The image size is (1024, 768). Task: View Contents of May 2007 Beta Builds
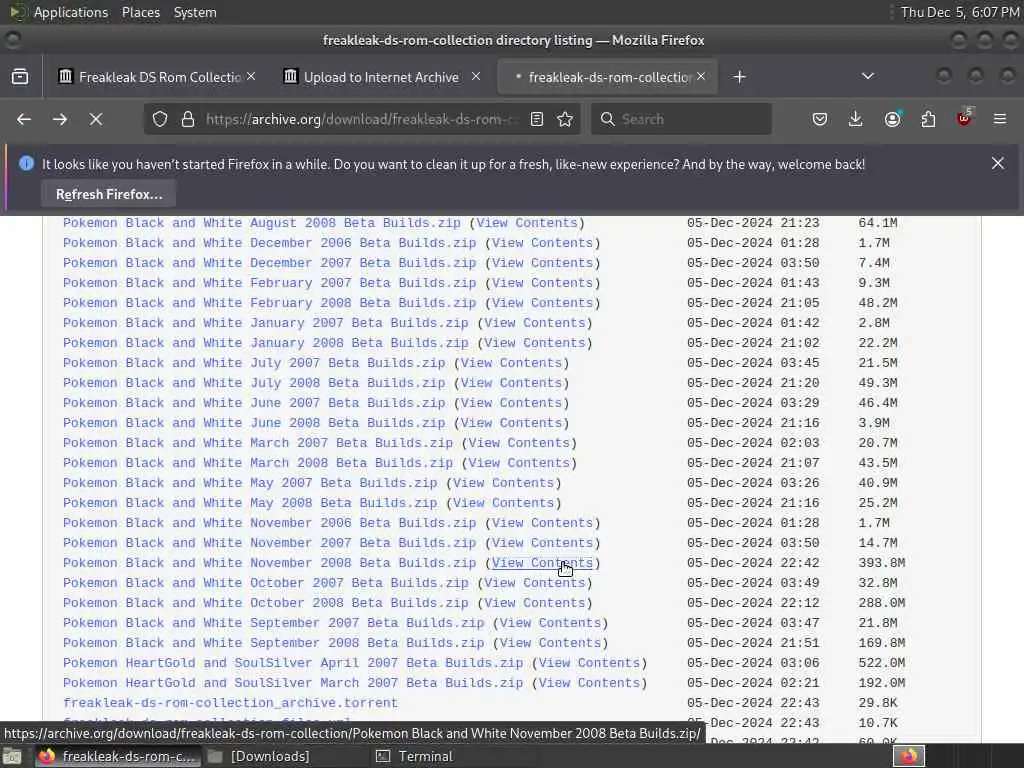[x=504, y=483]
